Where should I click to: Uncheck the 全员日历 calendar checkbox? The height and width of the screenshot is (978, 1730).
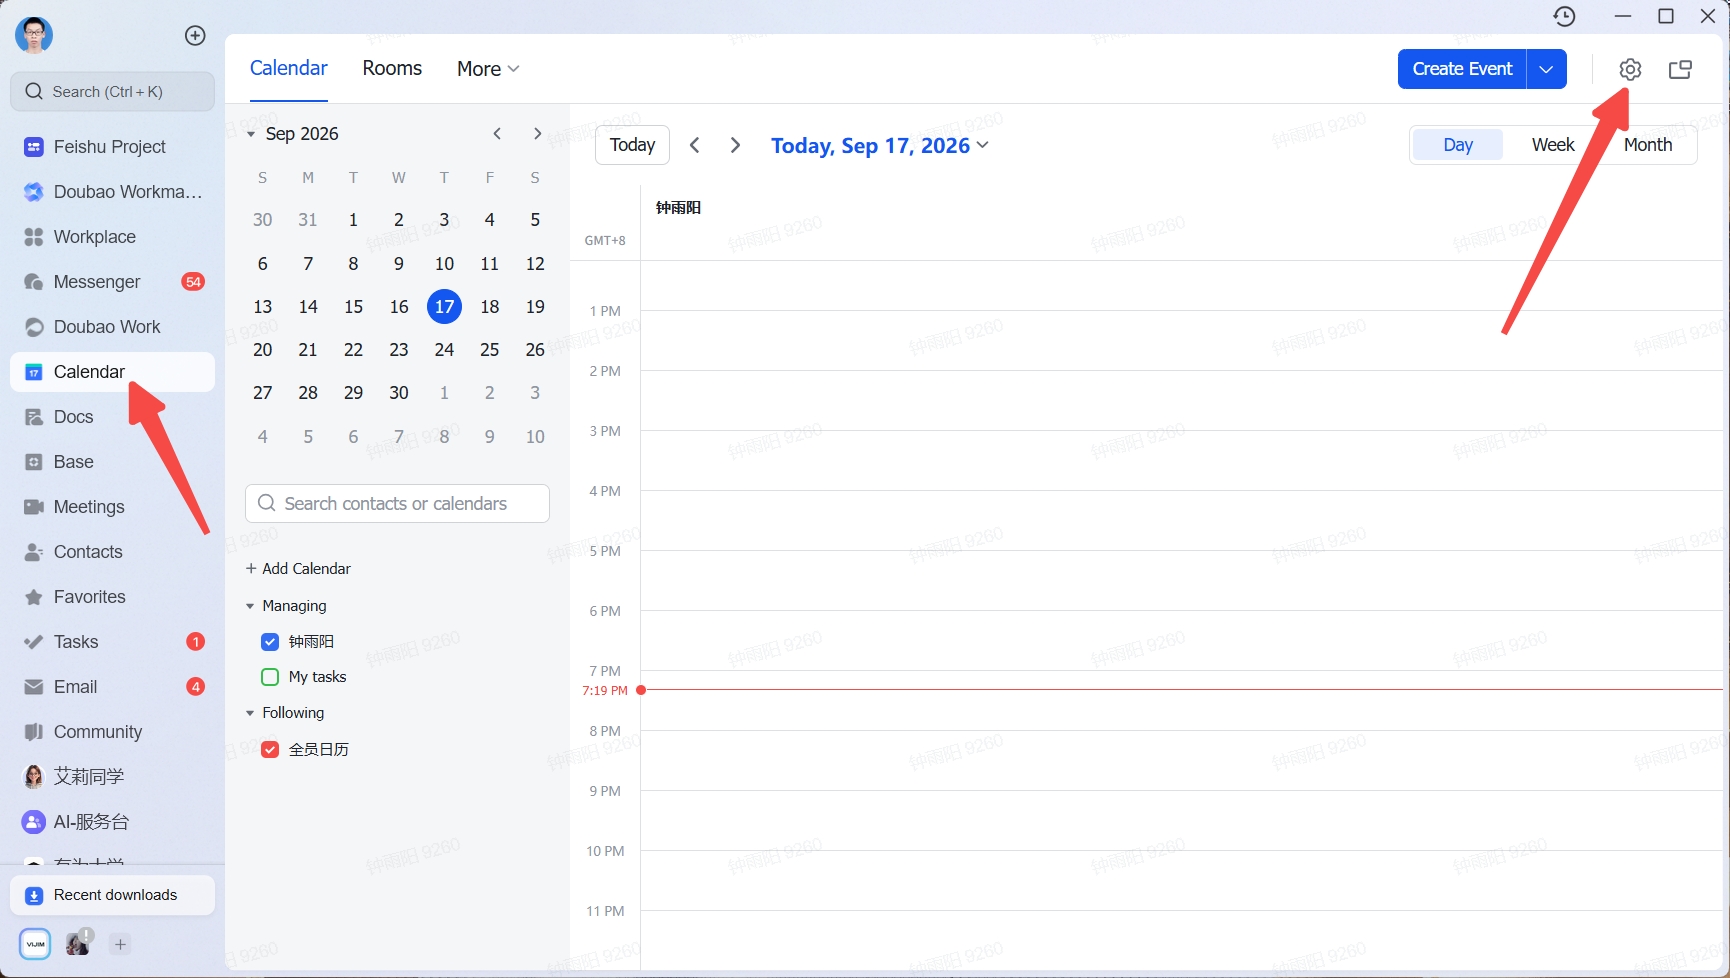270,749
